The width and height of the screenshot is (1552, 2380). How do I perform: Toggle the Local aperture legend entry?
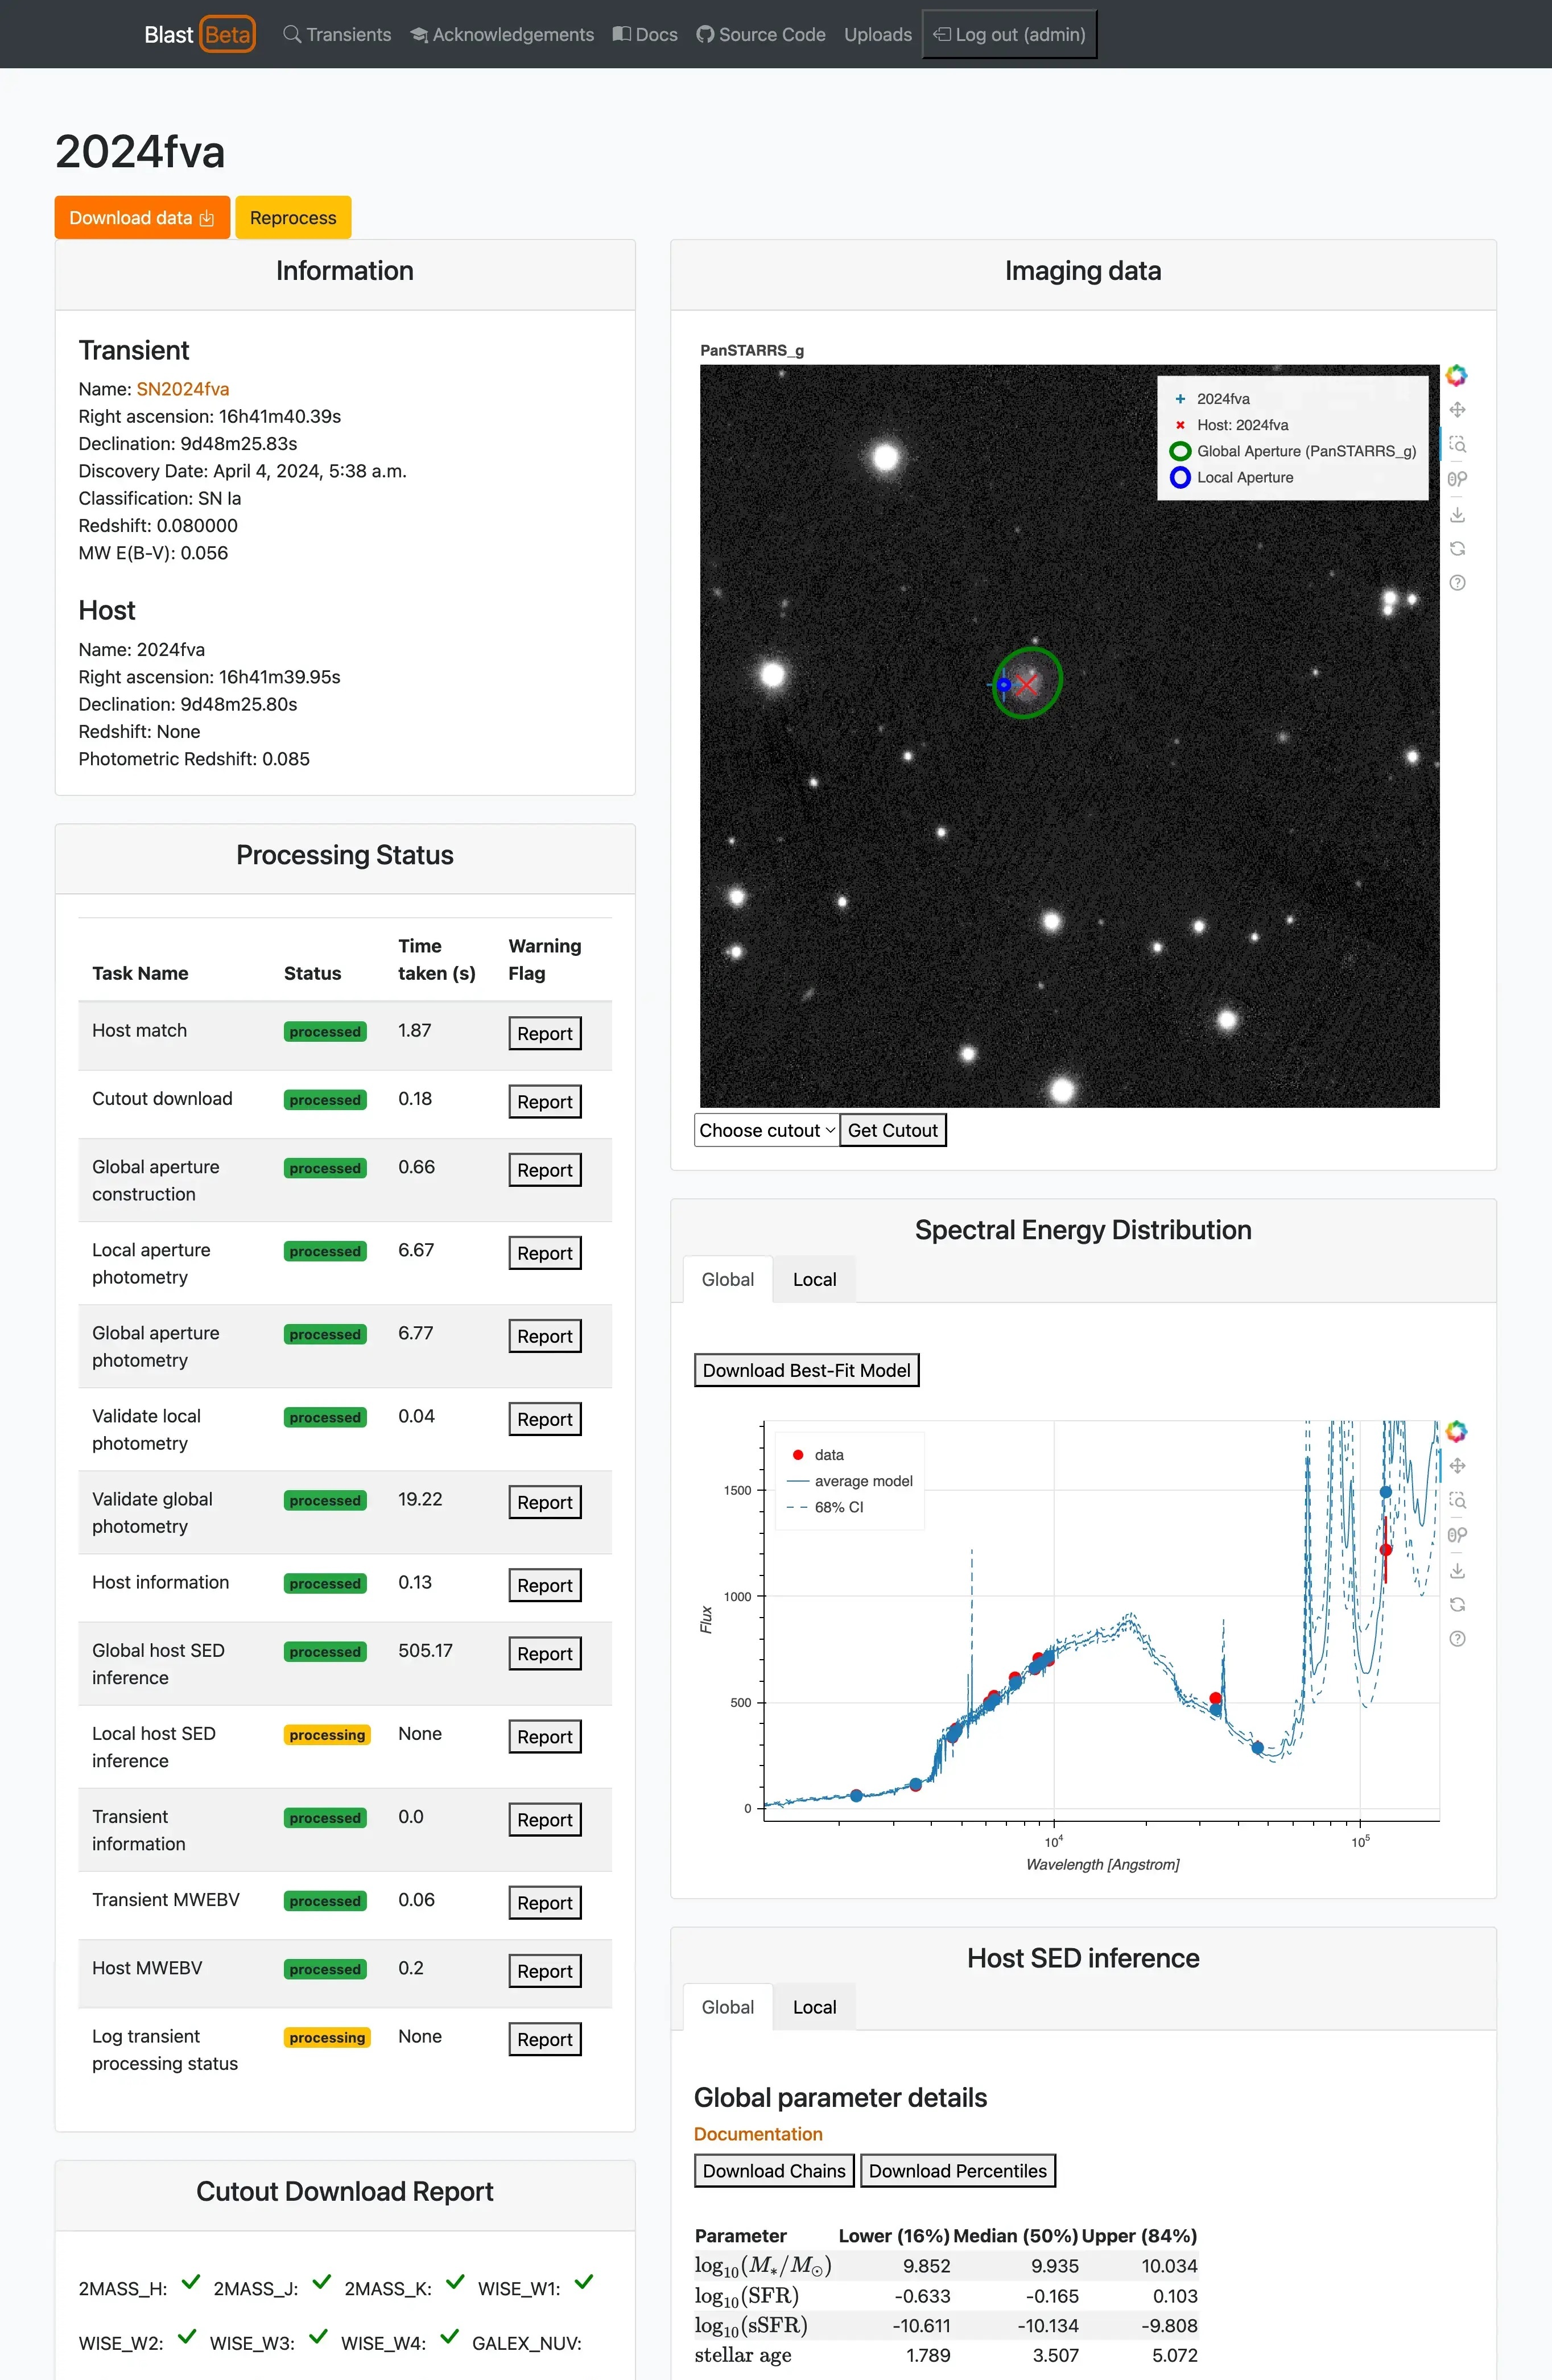pos(1244,477)
